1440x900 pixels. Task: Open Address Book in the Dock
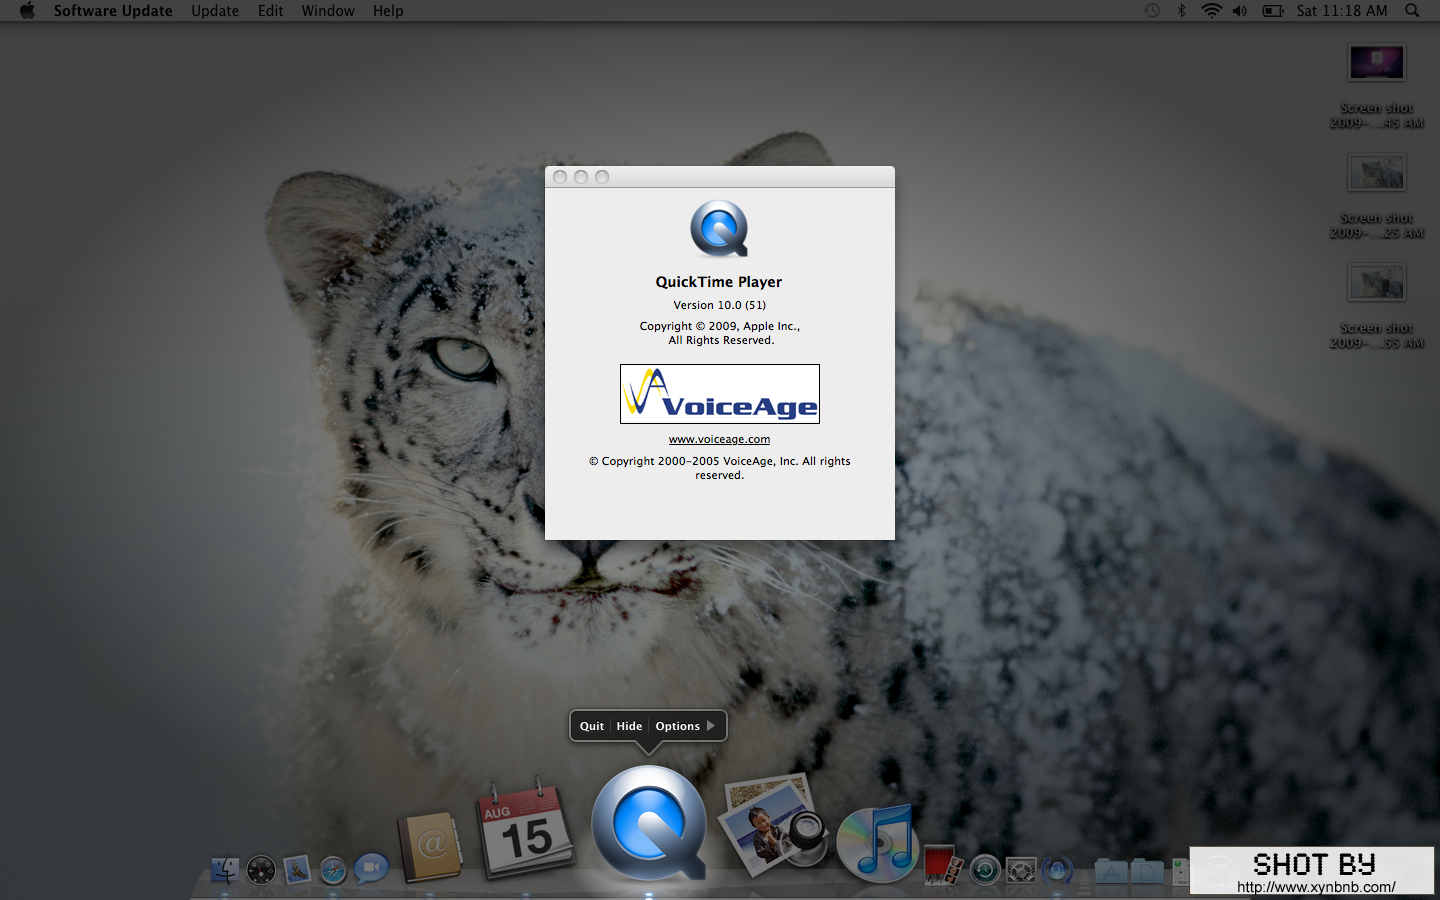pos(431,847)
